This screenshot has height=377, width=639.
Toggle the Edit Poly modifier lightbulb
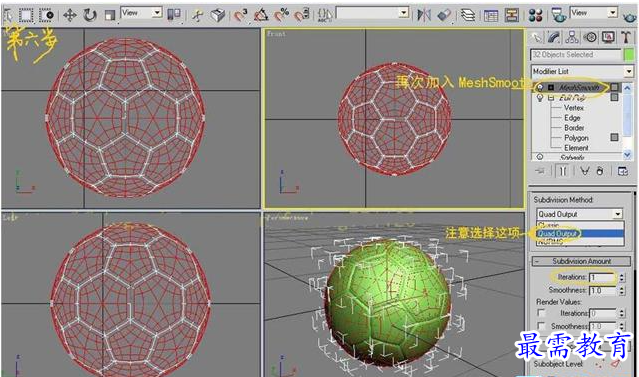[540, 98]
